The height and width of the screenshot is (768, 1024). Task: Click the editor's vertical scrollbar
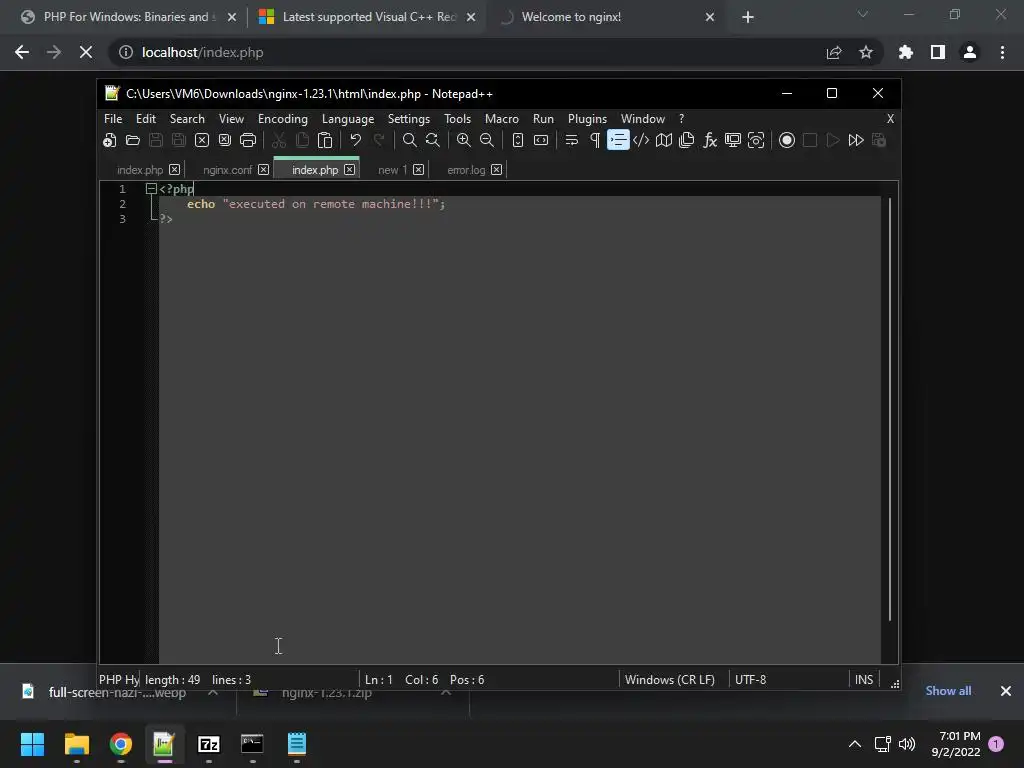click(889, 409)
